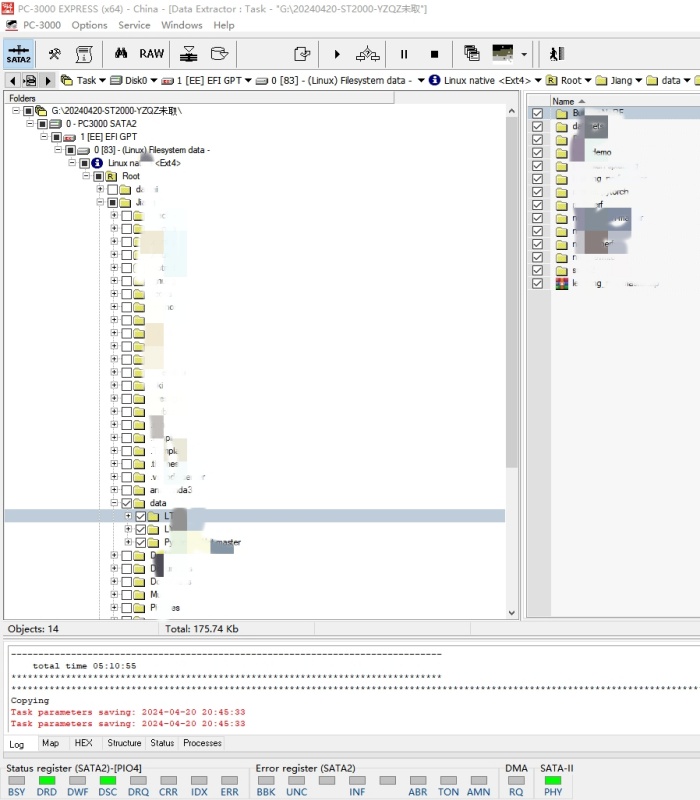The image size is (700, 800).
Task: Open the Disk0 breadcrumb dropdown
Action: coord(154,81)
